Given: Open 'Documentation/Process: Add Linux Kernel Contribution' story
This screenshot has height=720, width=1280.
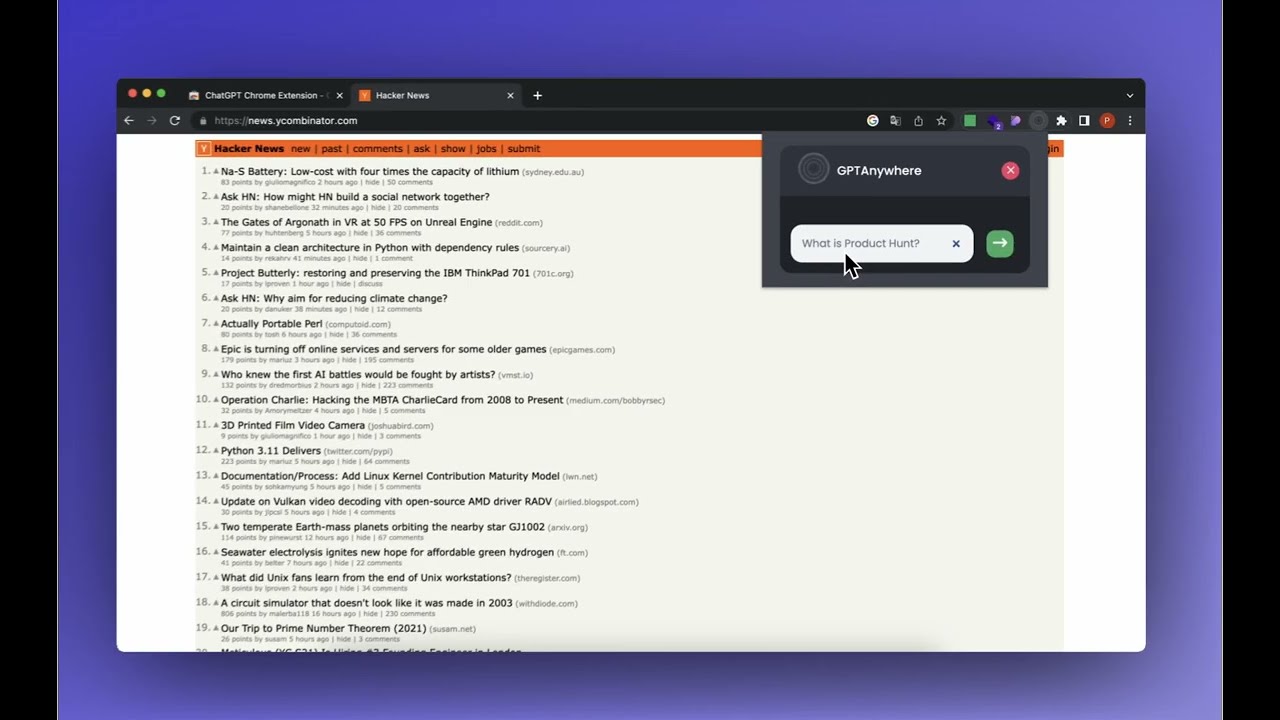Looking at the screenshot, I should [390, 477].
